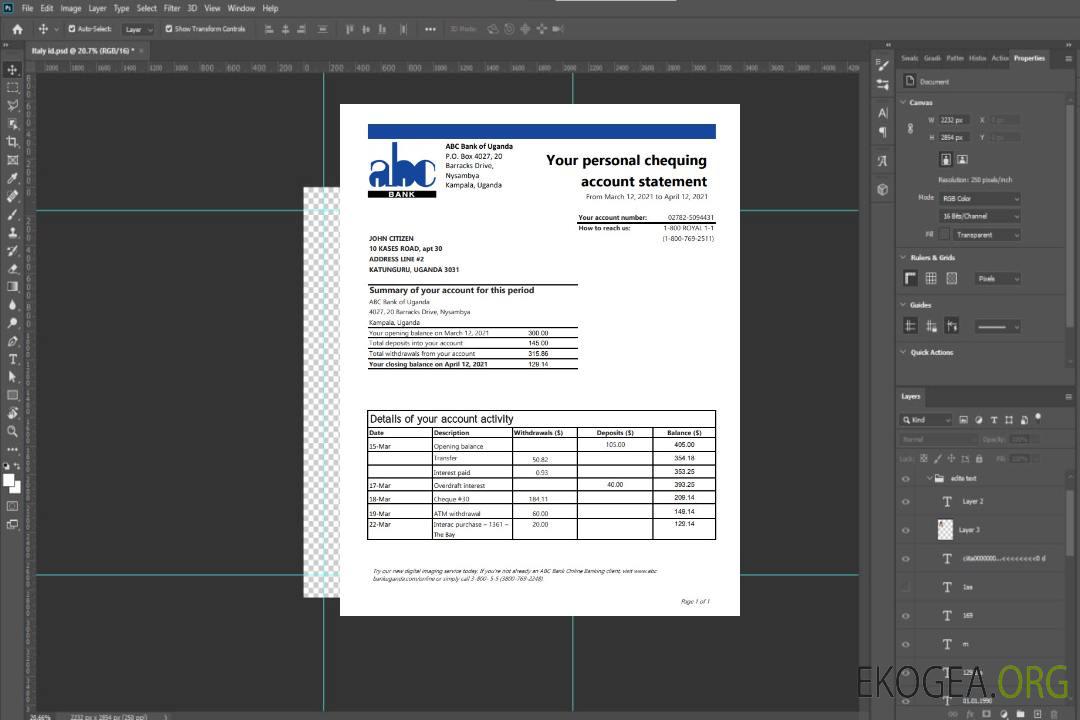
Task: Filter layers by type layers icon
Action: pyautogui.click(x=994, y=420)
